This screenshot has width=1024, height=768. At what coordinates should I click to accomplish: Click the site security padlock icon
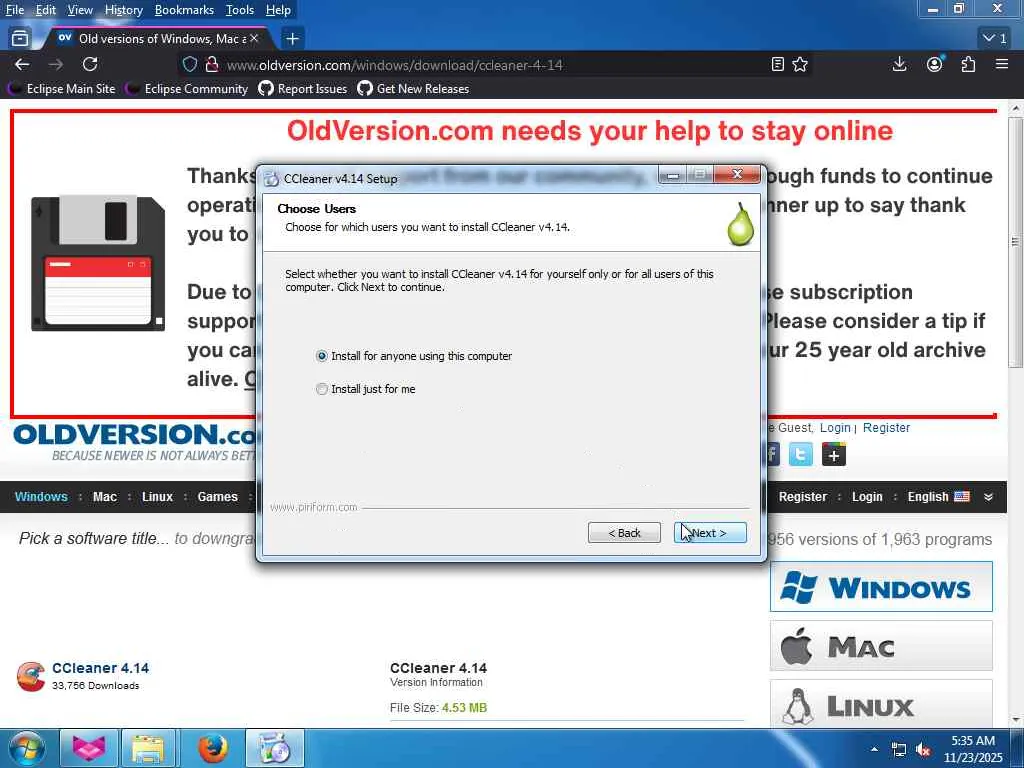pyautogui.click(x=212, y=65)
